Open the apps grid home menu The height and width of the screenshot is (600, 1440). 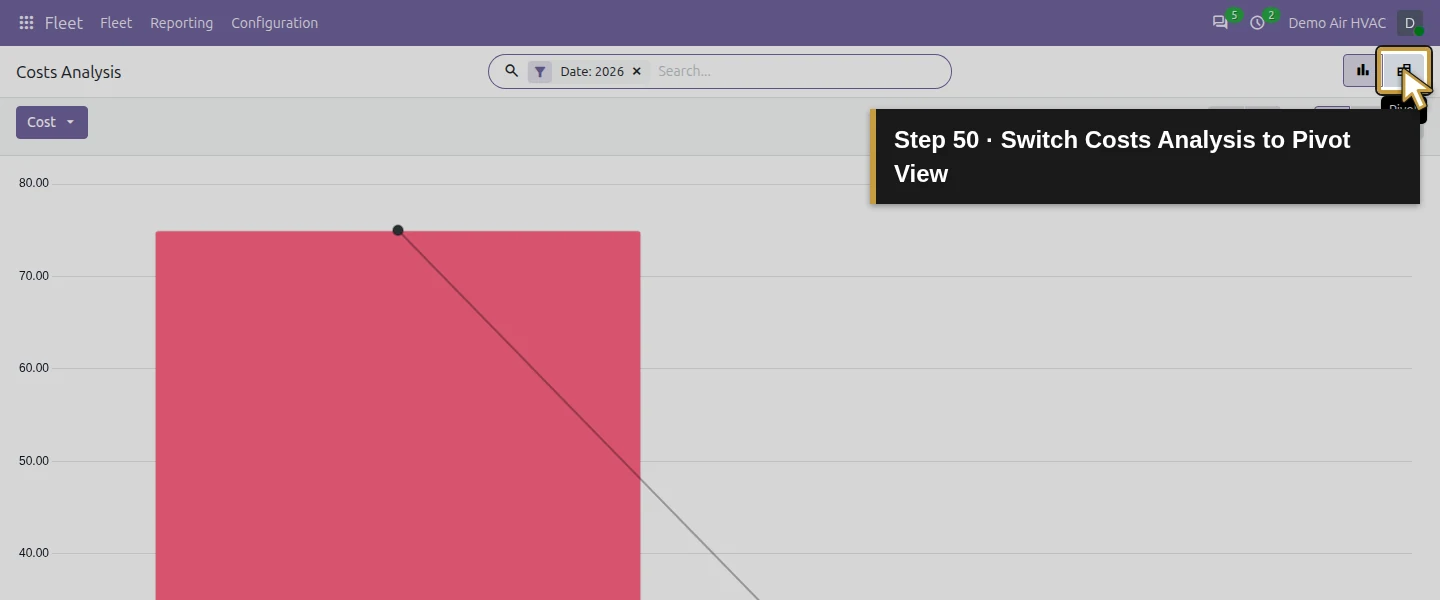pos(26,23)
